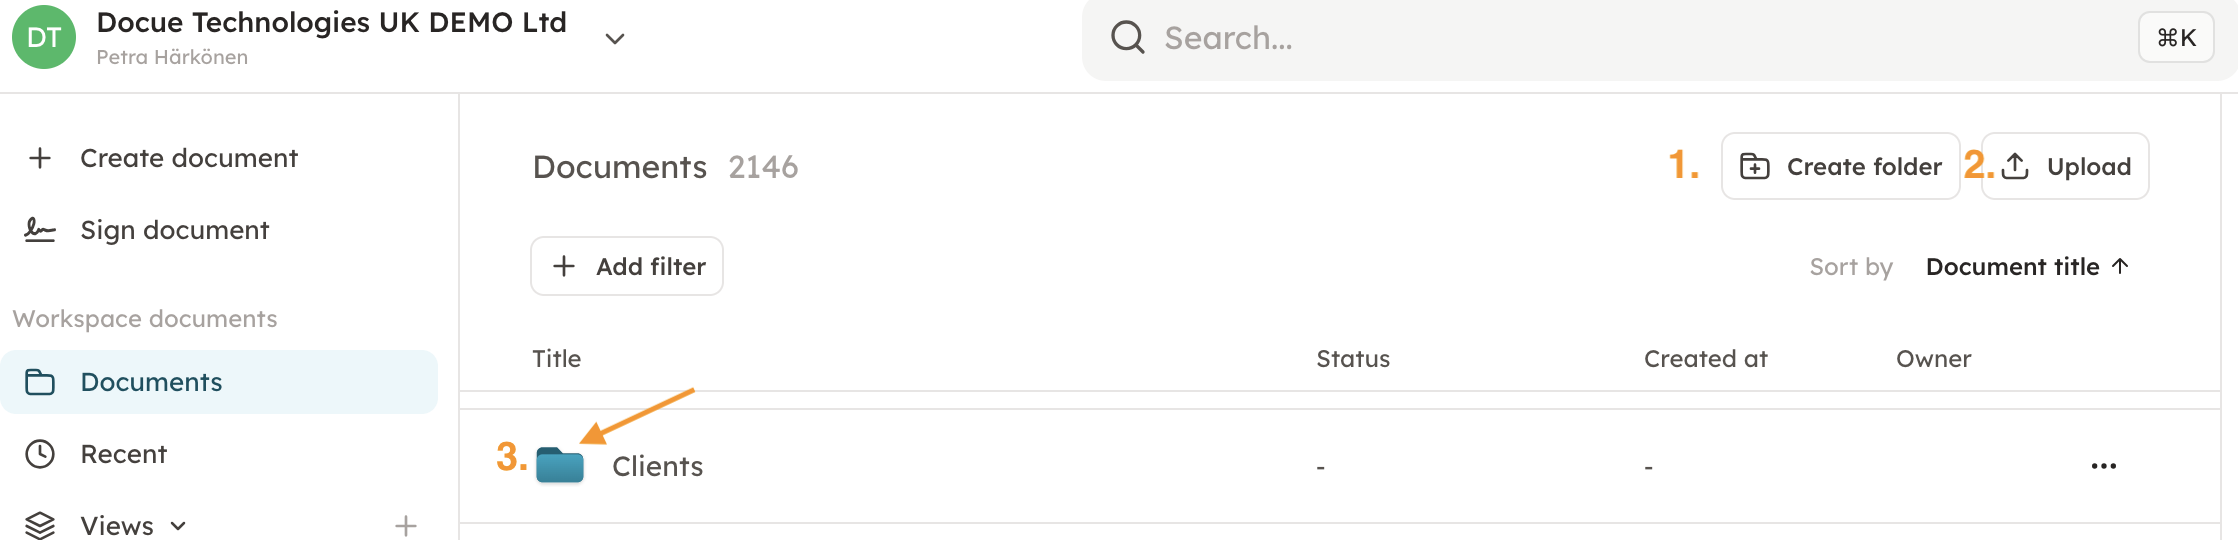Open the Clients row more-options menu
The image size is (2238, 540).
click(2103, 466)
